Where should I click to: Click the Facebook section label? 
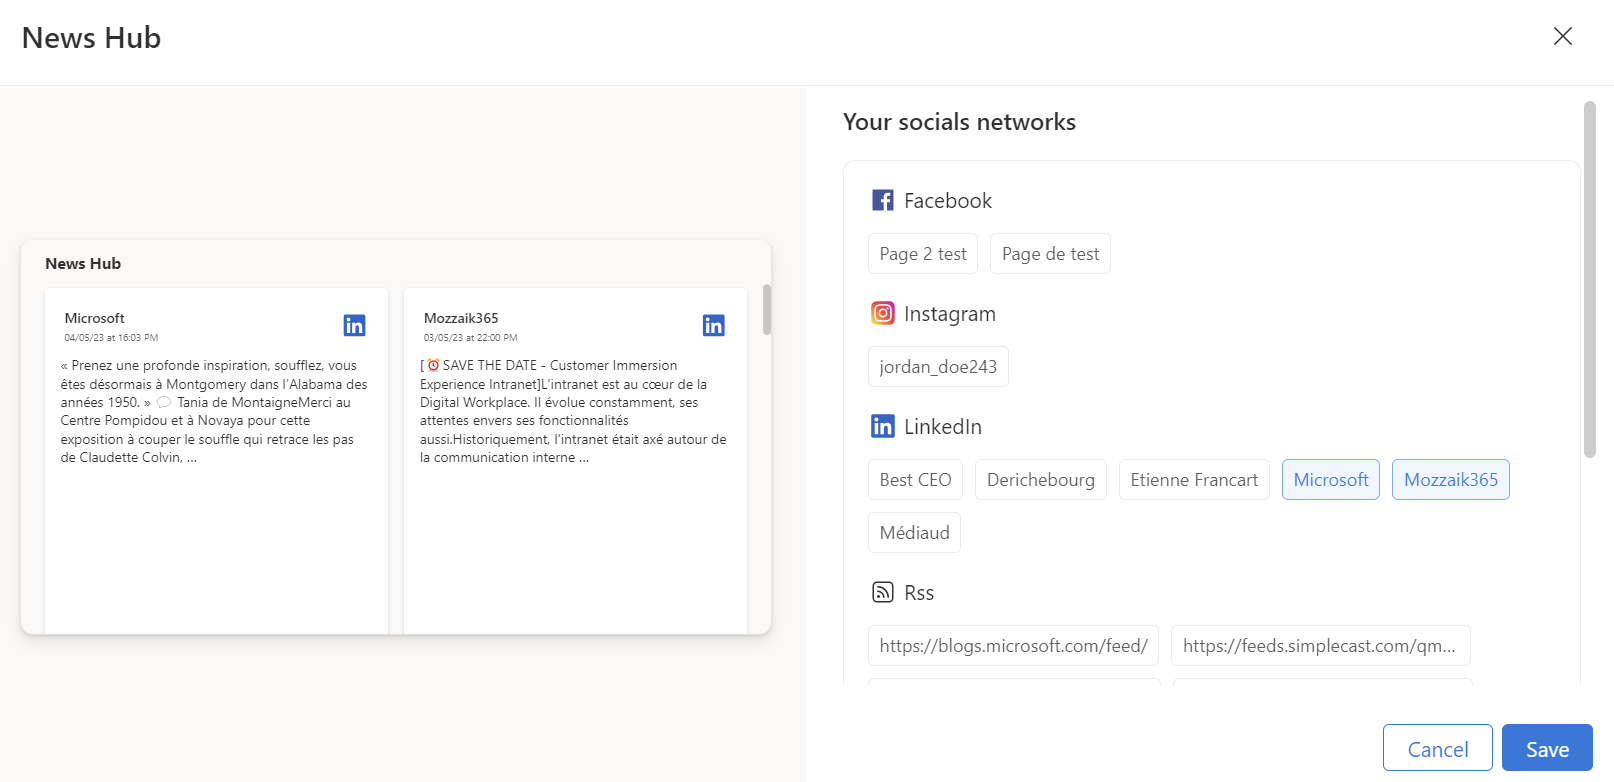click(x=948, y=201)
